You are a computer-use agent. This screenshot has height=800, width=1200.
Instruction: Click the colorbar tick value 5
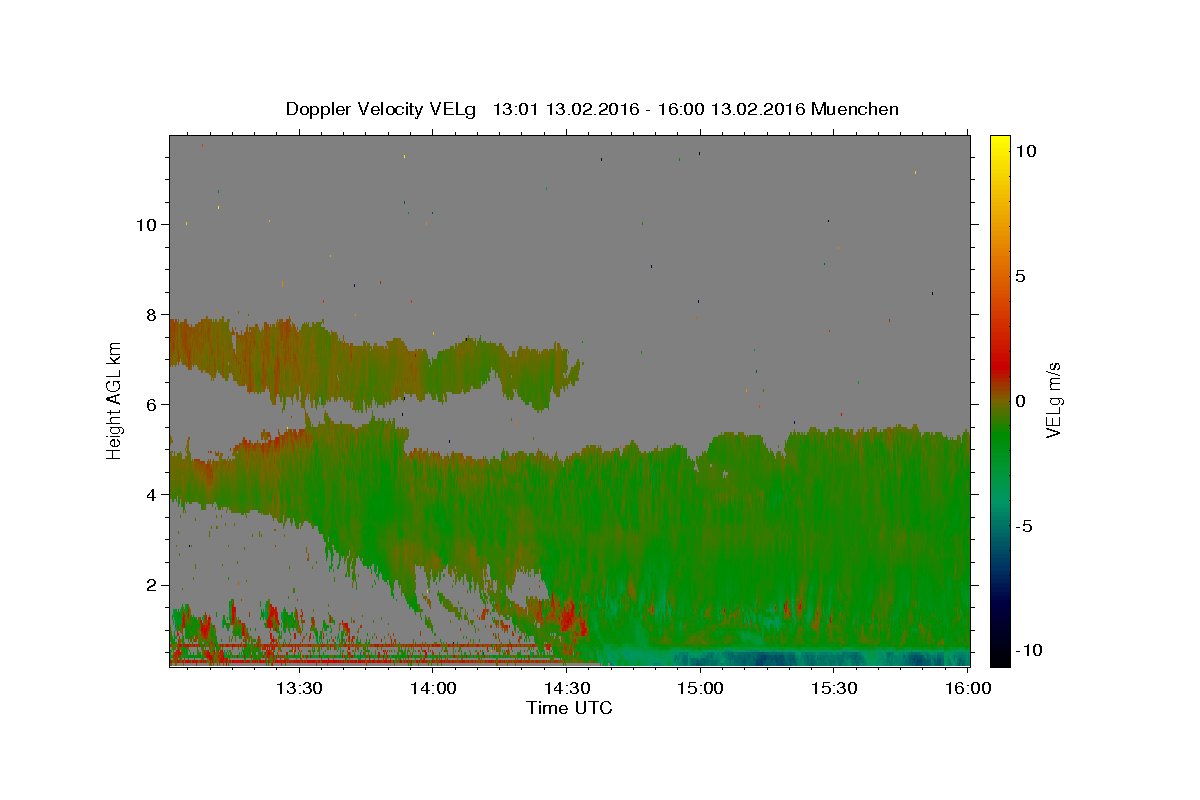1021,276
